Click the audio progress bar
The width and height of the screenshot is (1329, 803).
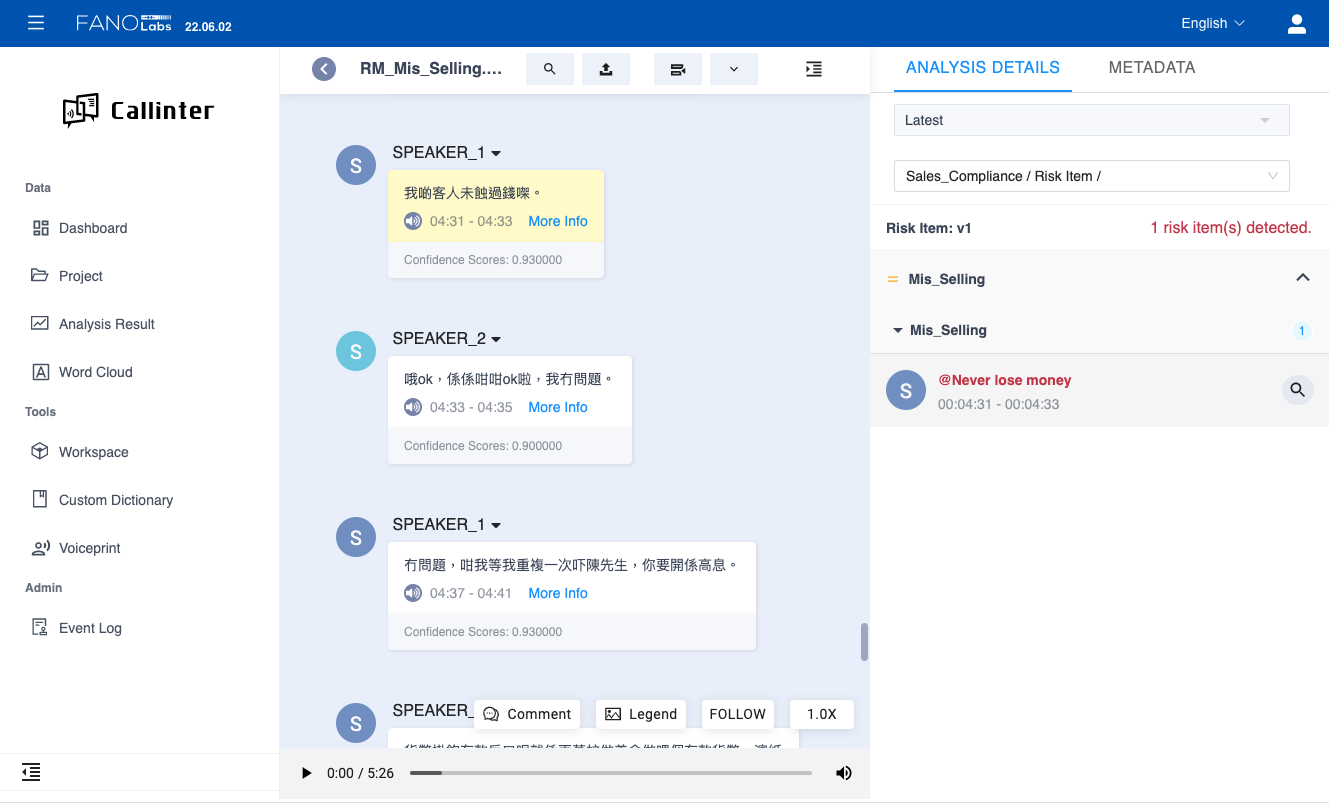pyautogui.click(x=610, y=773)
